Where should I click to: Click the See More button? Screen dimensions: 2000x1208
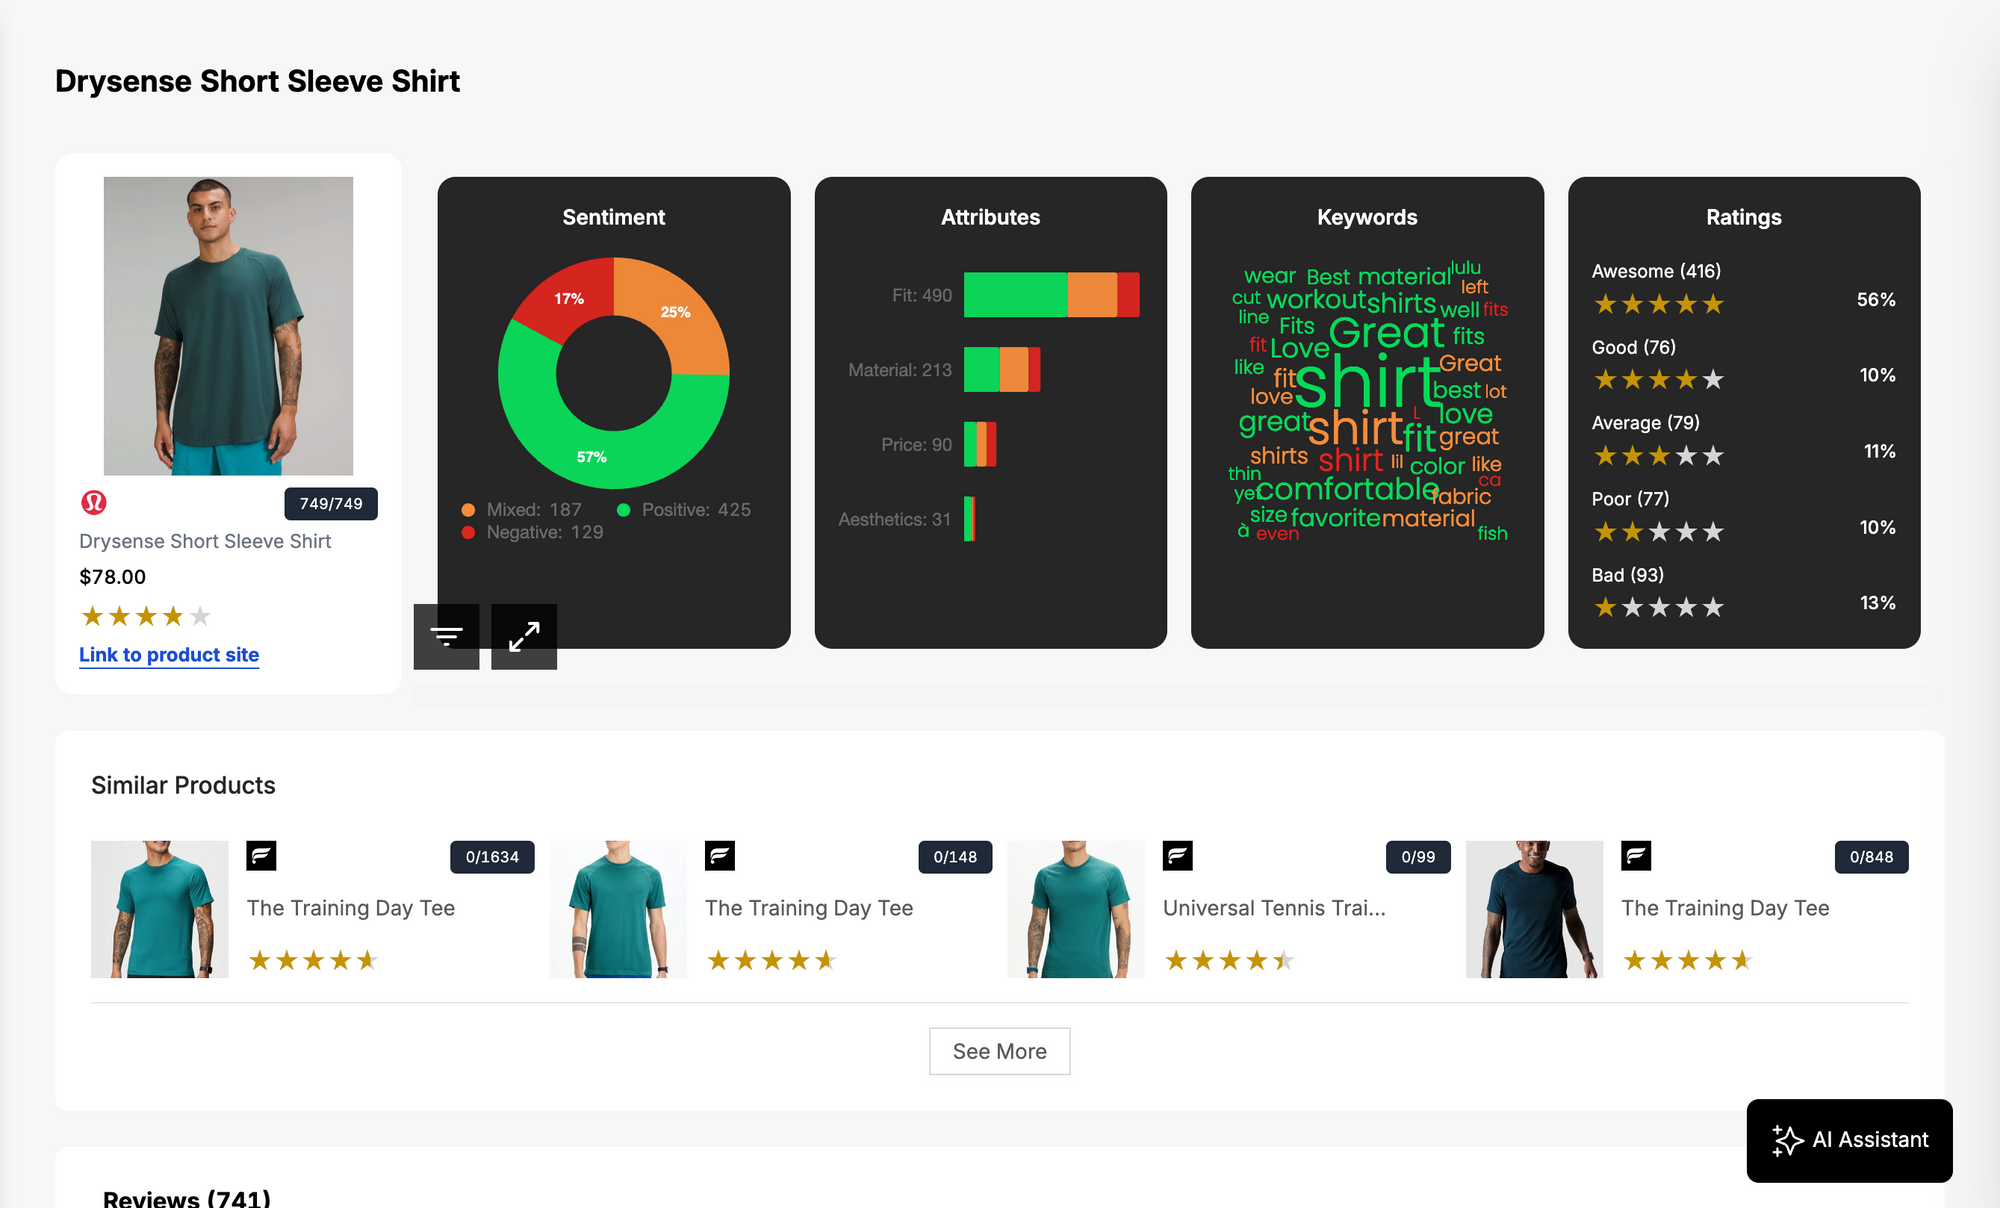[x=999, y=1050]
